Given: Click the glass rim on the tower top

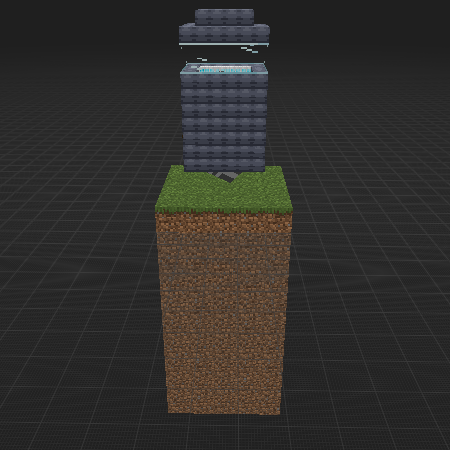Looking at the screenshot, I should click(224, 69).
